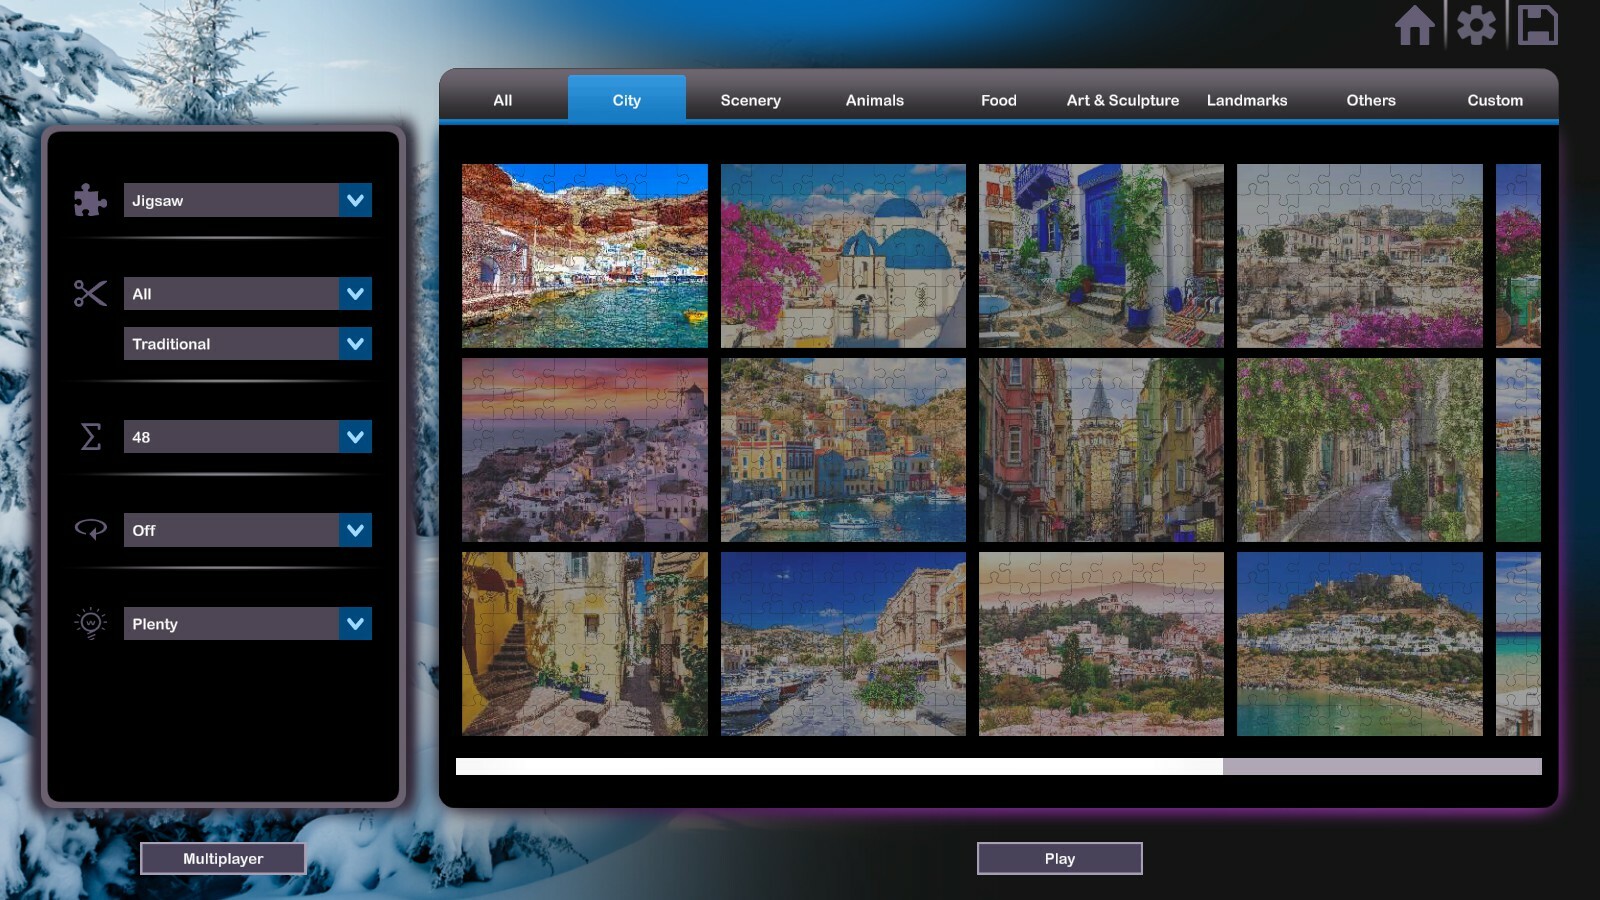The height and width of the screenshot is (900, 1600).
Task: Open the Custom tab
Action: click(1494, 100)
